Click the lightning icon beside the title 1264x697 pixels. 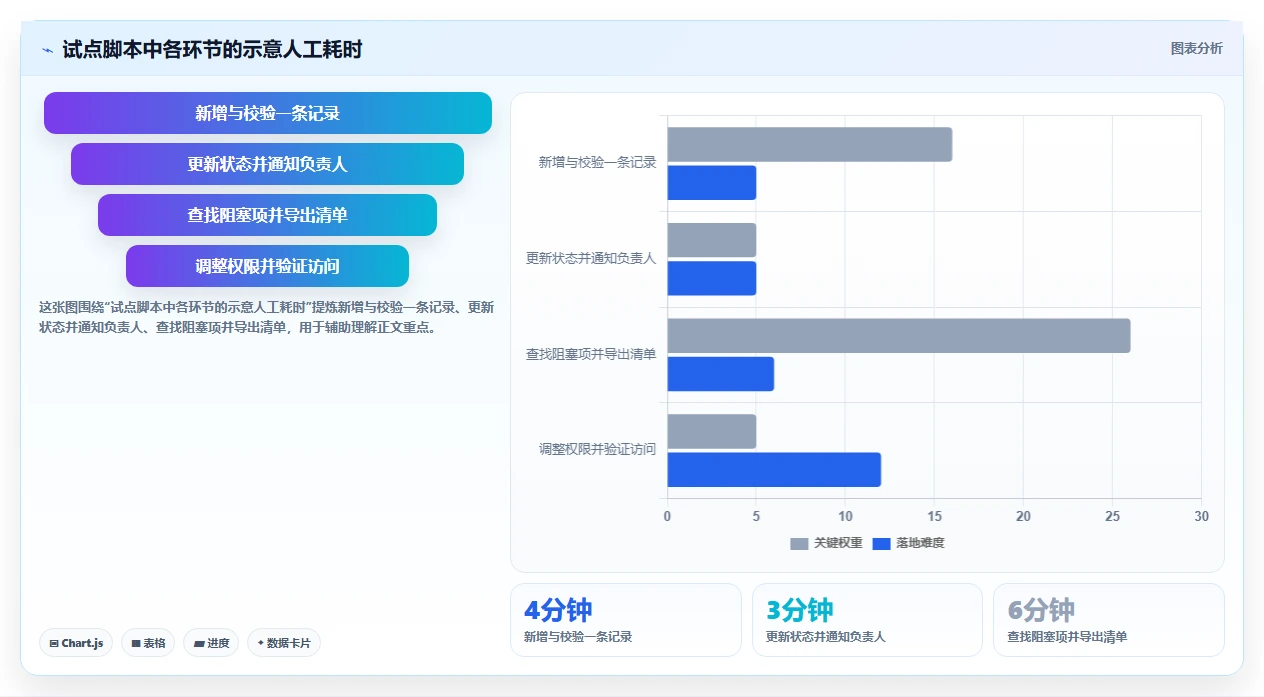pos(47,49)
